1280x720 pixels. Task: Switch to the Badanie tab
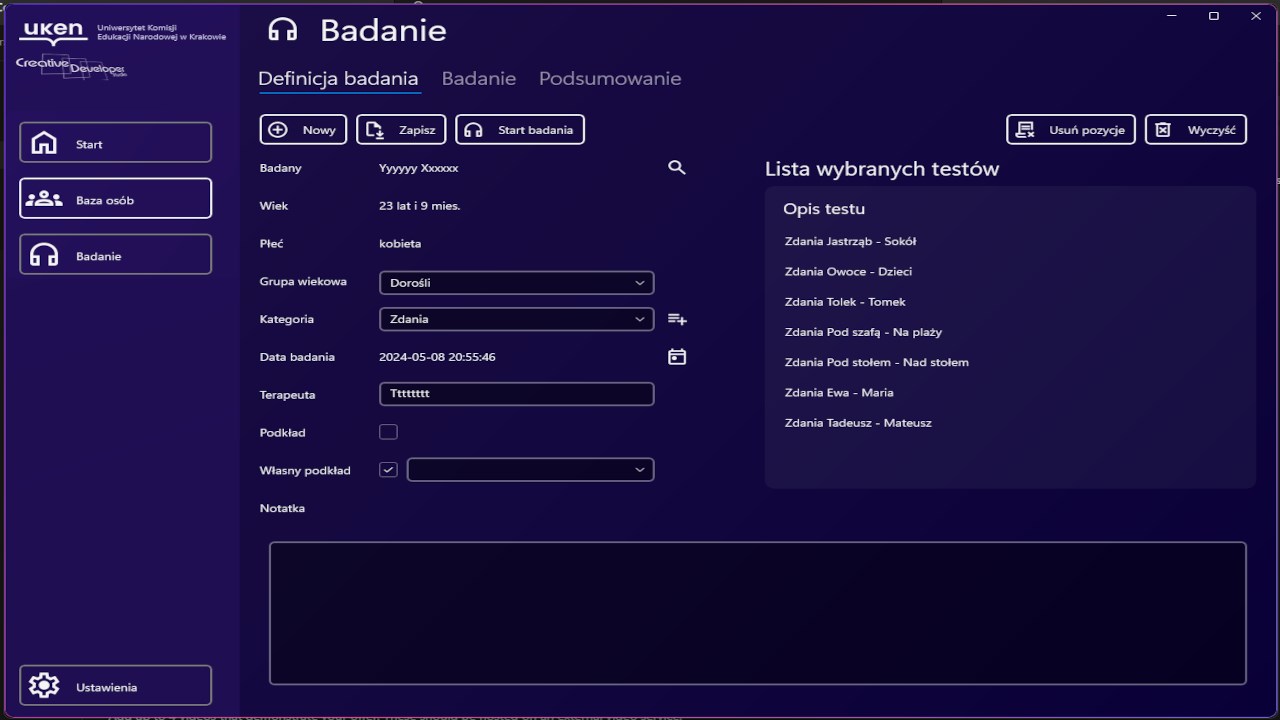[x=479, y=79]
